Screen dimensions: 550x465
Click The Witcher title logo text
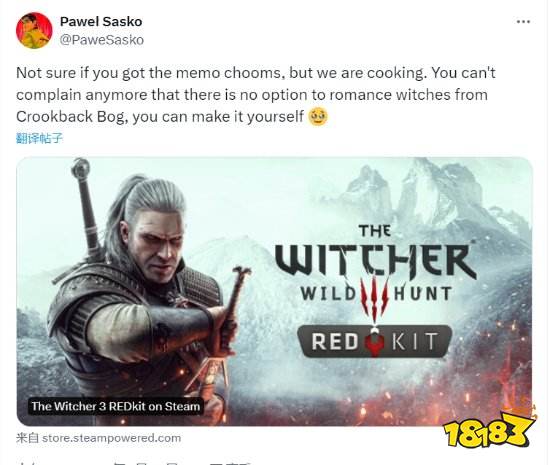tap(375, 255)
